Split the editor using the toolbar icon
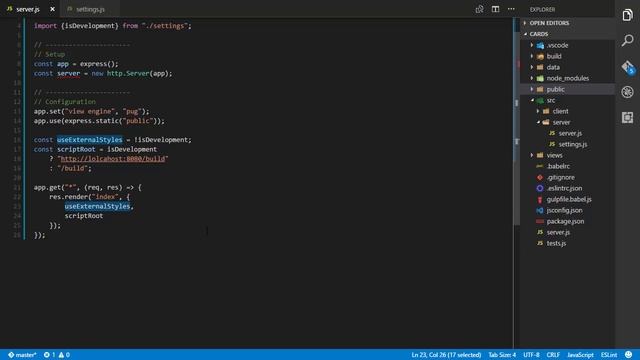 tap(495, 9)
